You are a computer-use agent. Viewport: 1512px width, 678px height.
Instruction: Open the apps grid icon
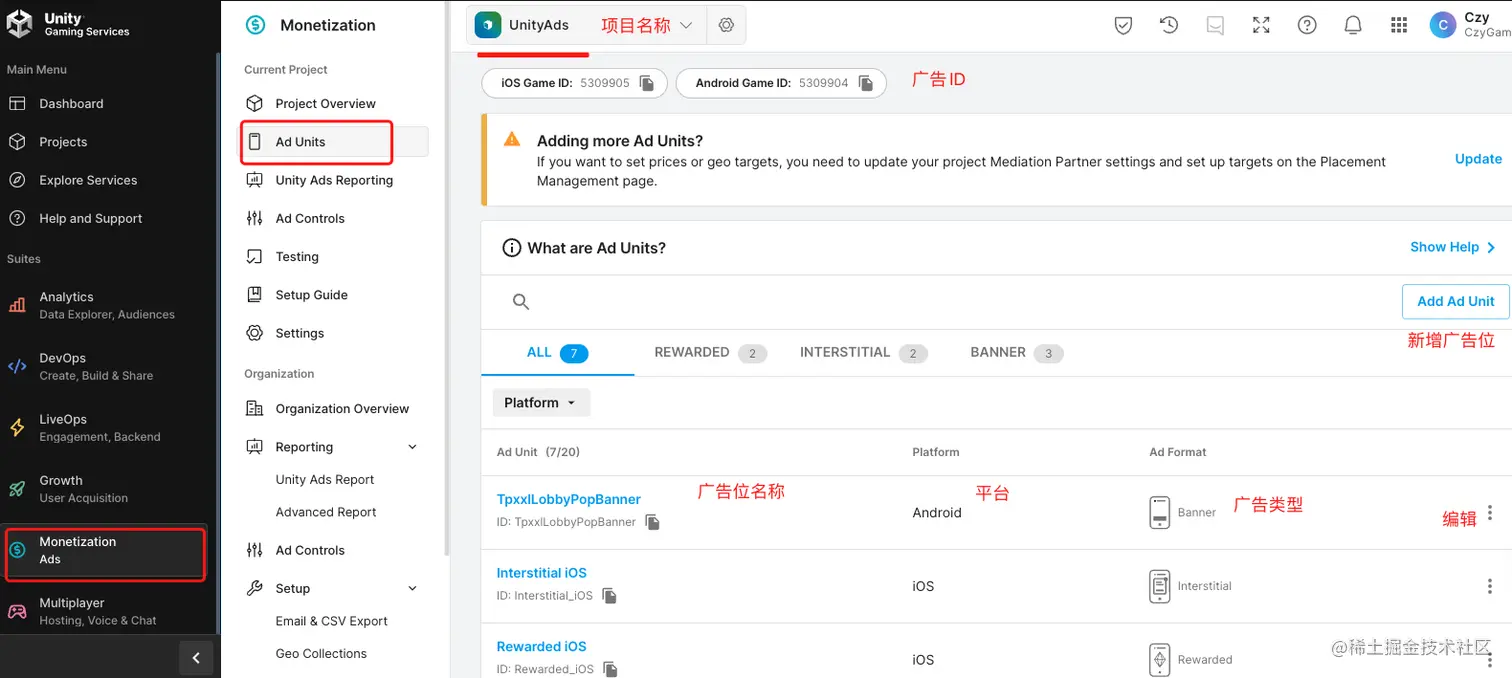(x=1399, y=25)
